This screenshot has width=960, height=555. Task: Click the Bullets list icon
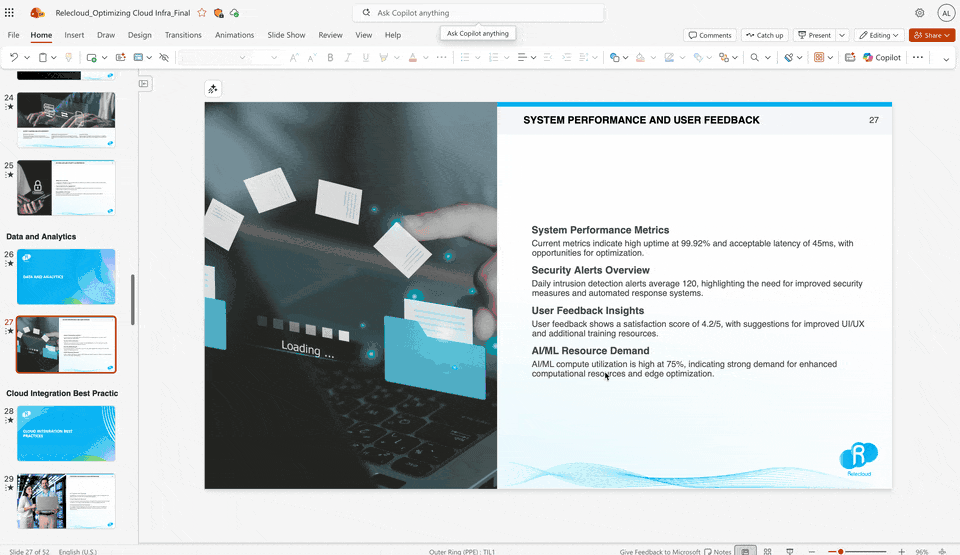(x=465, y=58)
